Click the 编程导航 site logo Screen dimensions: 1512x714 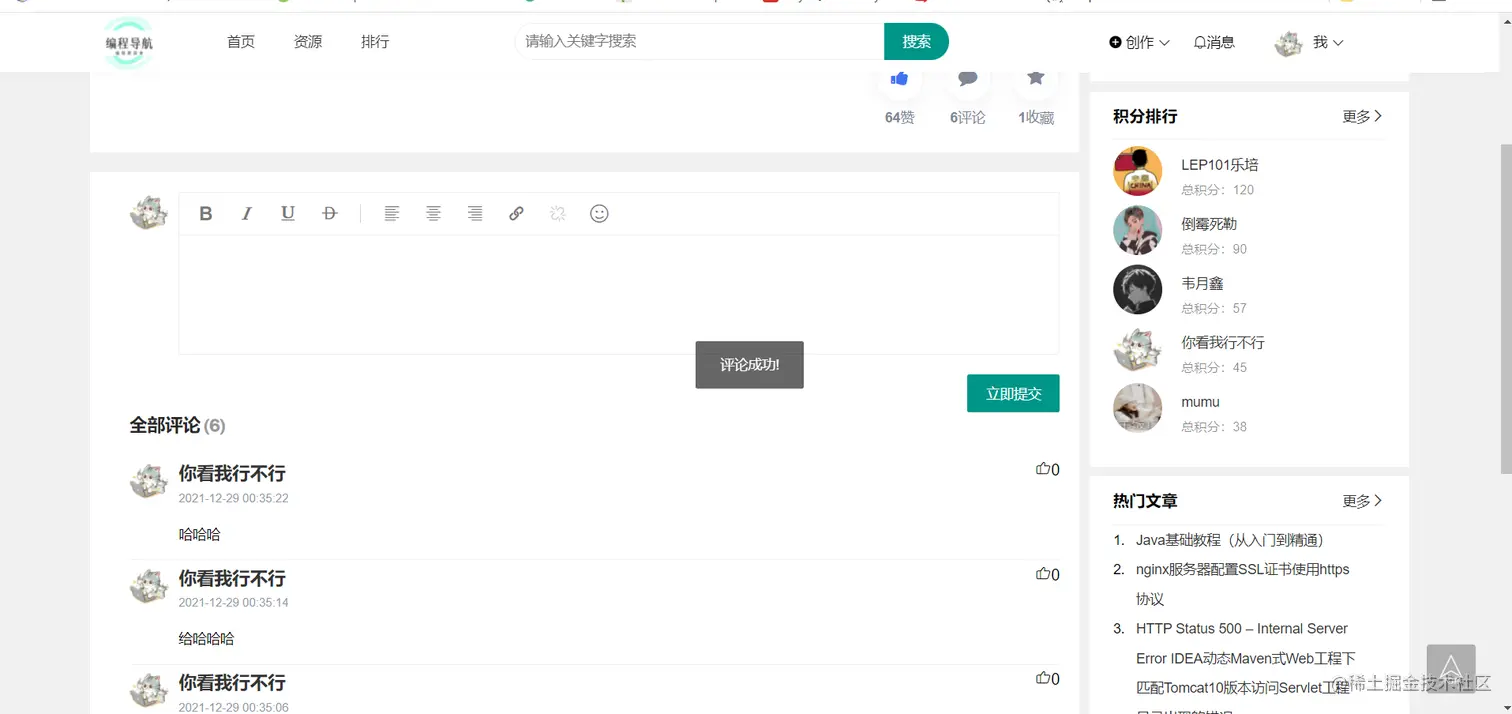click(x=130, y=43)
